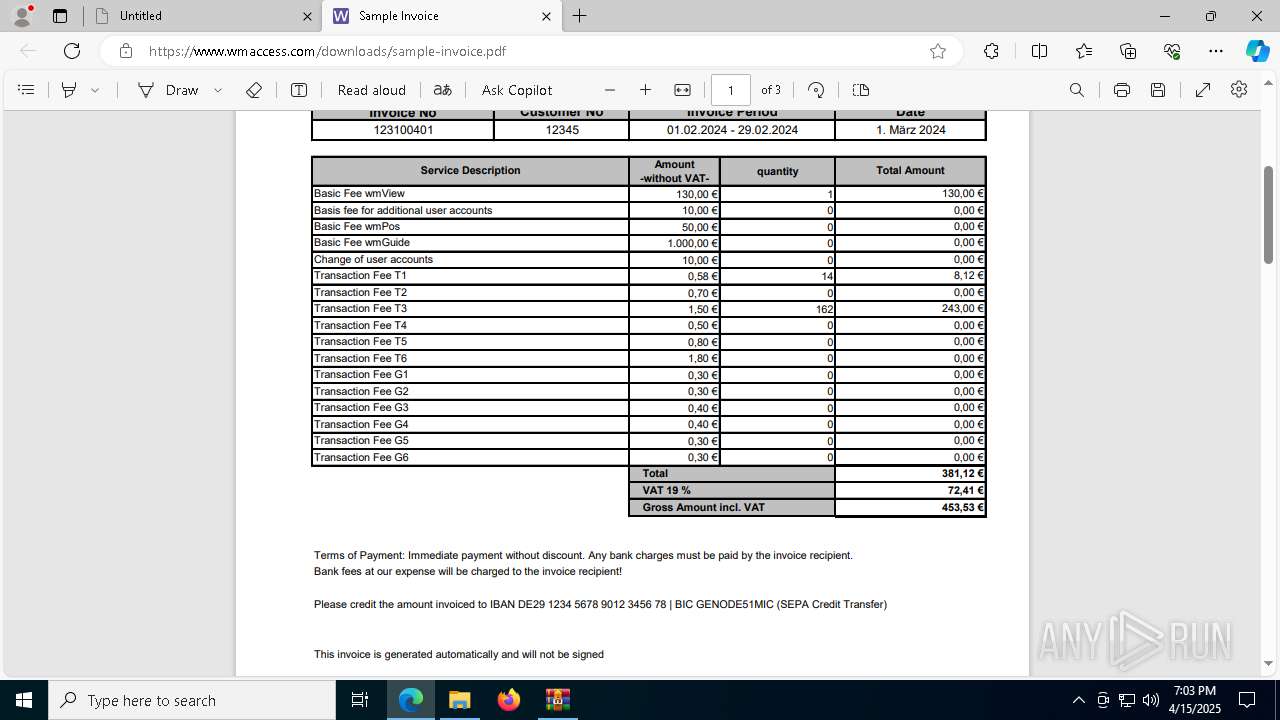The width and height of the screenshot is (1280, 720).
Task: Open Find in PDF search
Action: (1077, 90)
